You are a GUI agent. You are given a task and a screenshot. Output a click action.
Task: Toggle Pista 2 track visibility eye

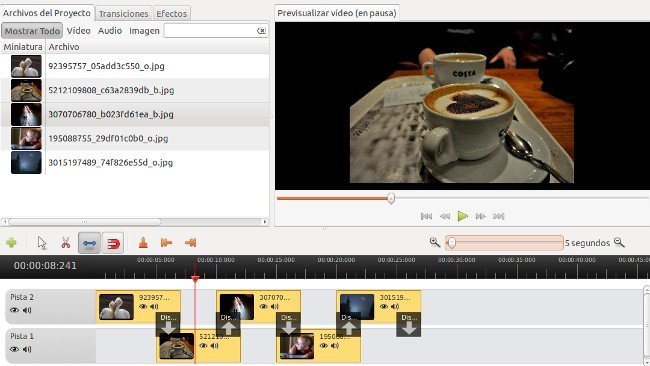pyautogui.click(x=15, y=310)
